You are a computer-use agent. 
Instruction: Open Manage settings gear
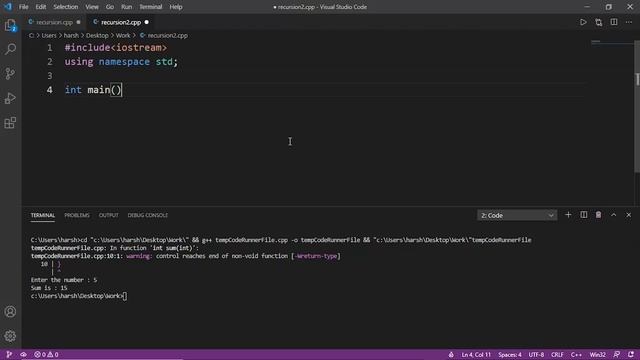pos(10,336)
